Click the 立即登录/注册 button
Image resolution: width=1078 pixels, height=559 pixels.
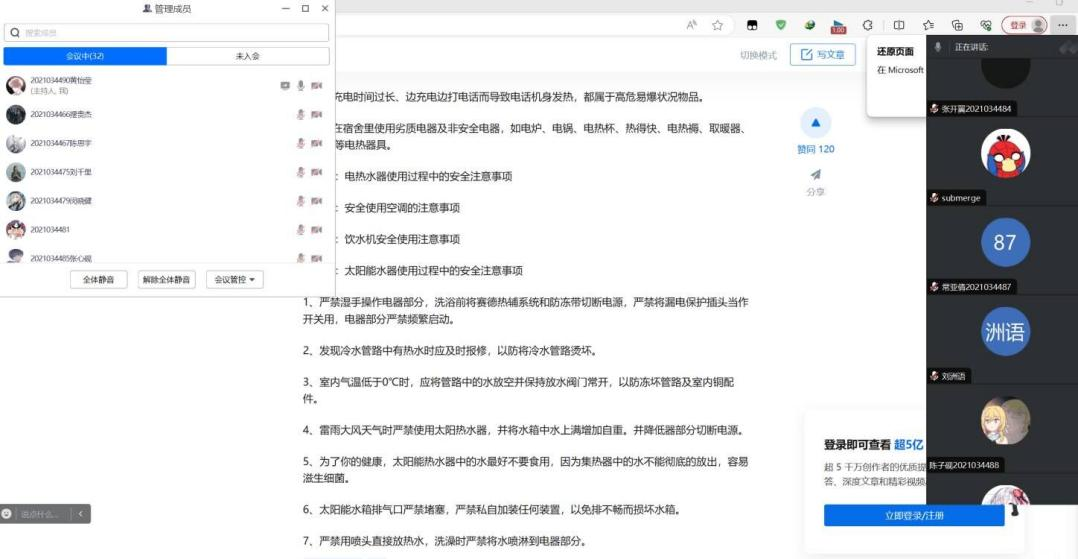914,516
